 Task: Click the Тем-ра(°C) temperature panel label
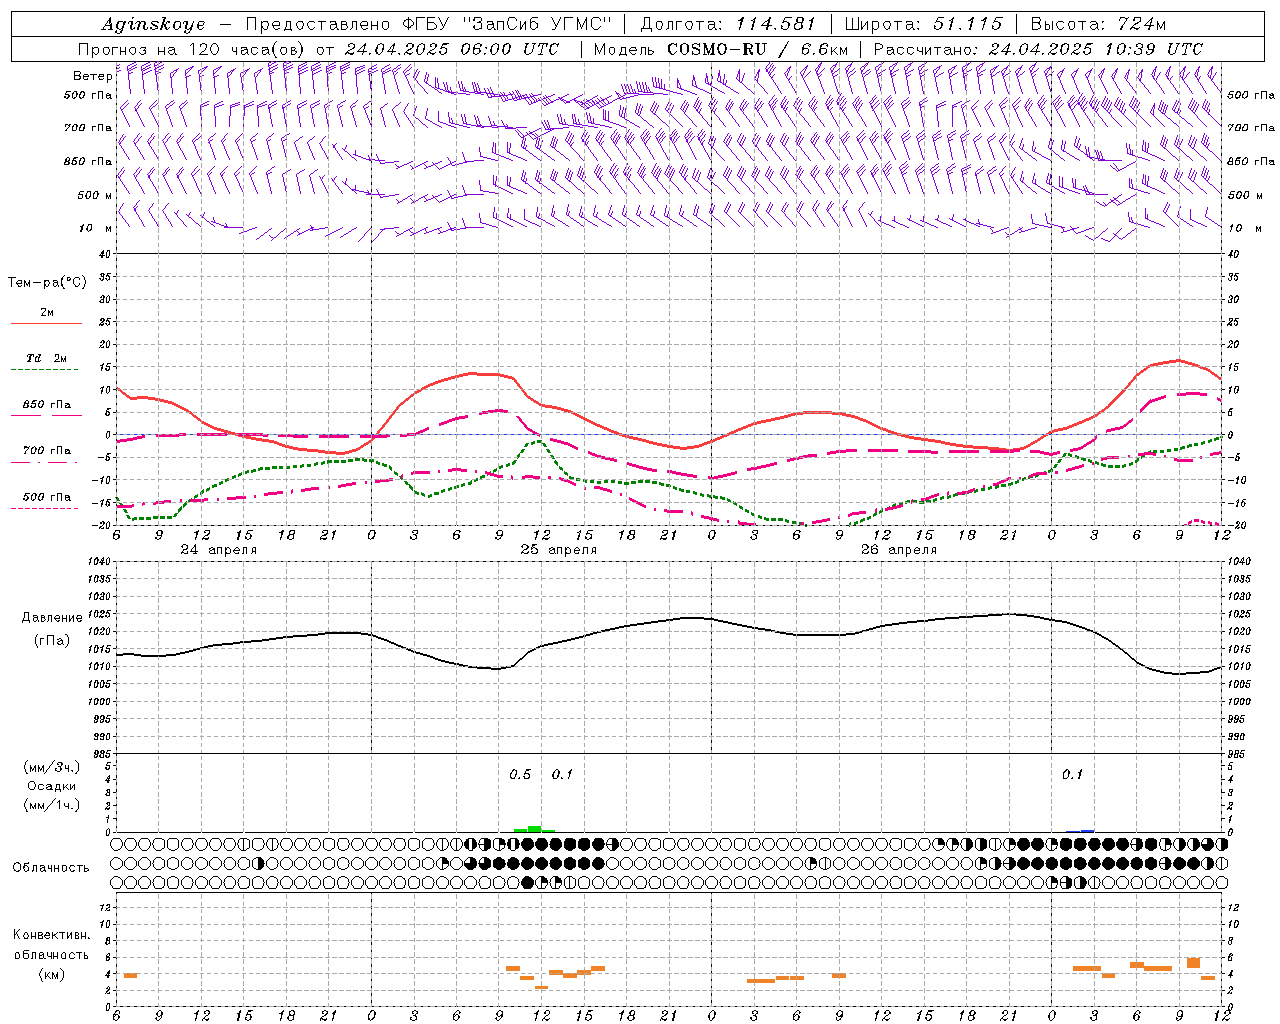tap(47, 282)
